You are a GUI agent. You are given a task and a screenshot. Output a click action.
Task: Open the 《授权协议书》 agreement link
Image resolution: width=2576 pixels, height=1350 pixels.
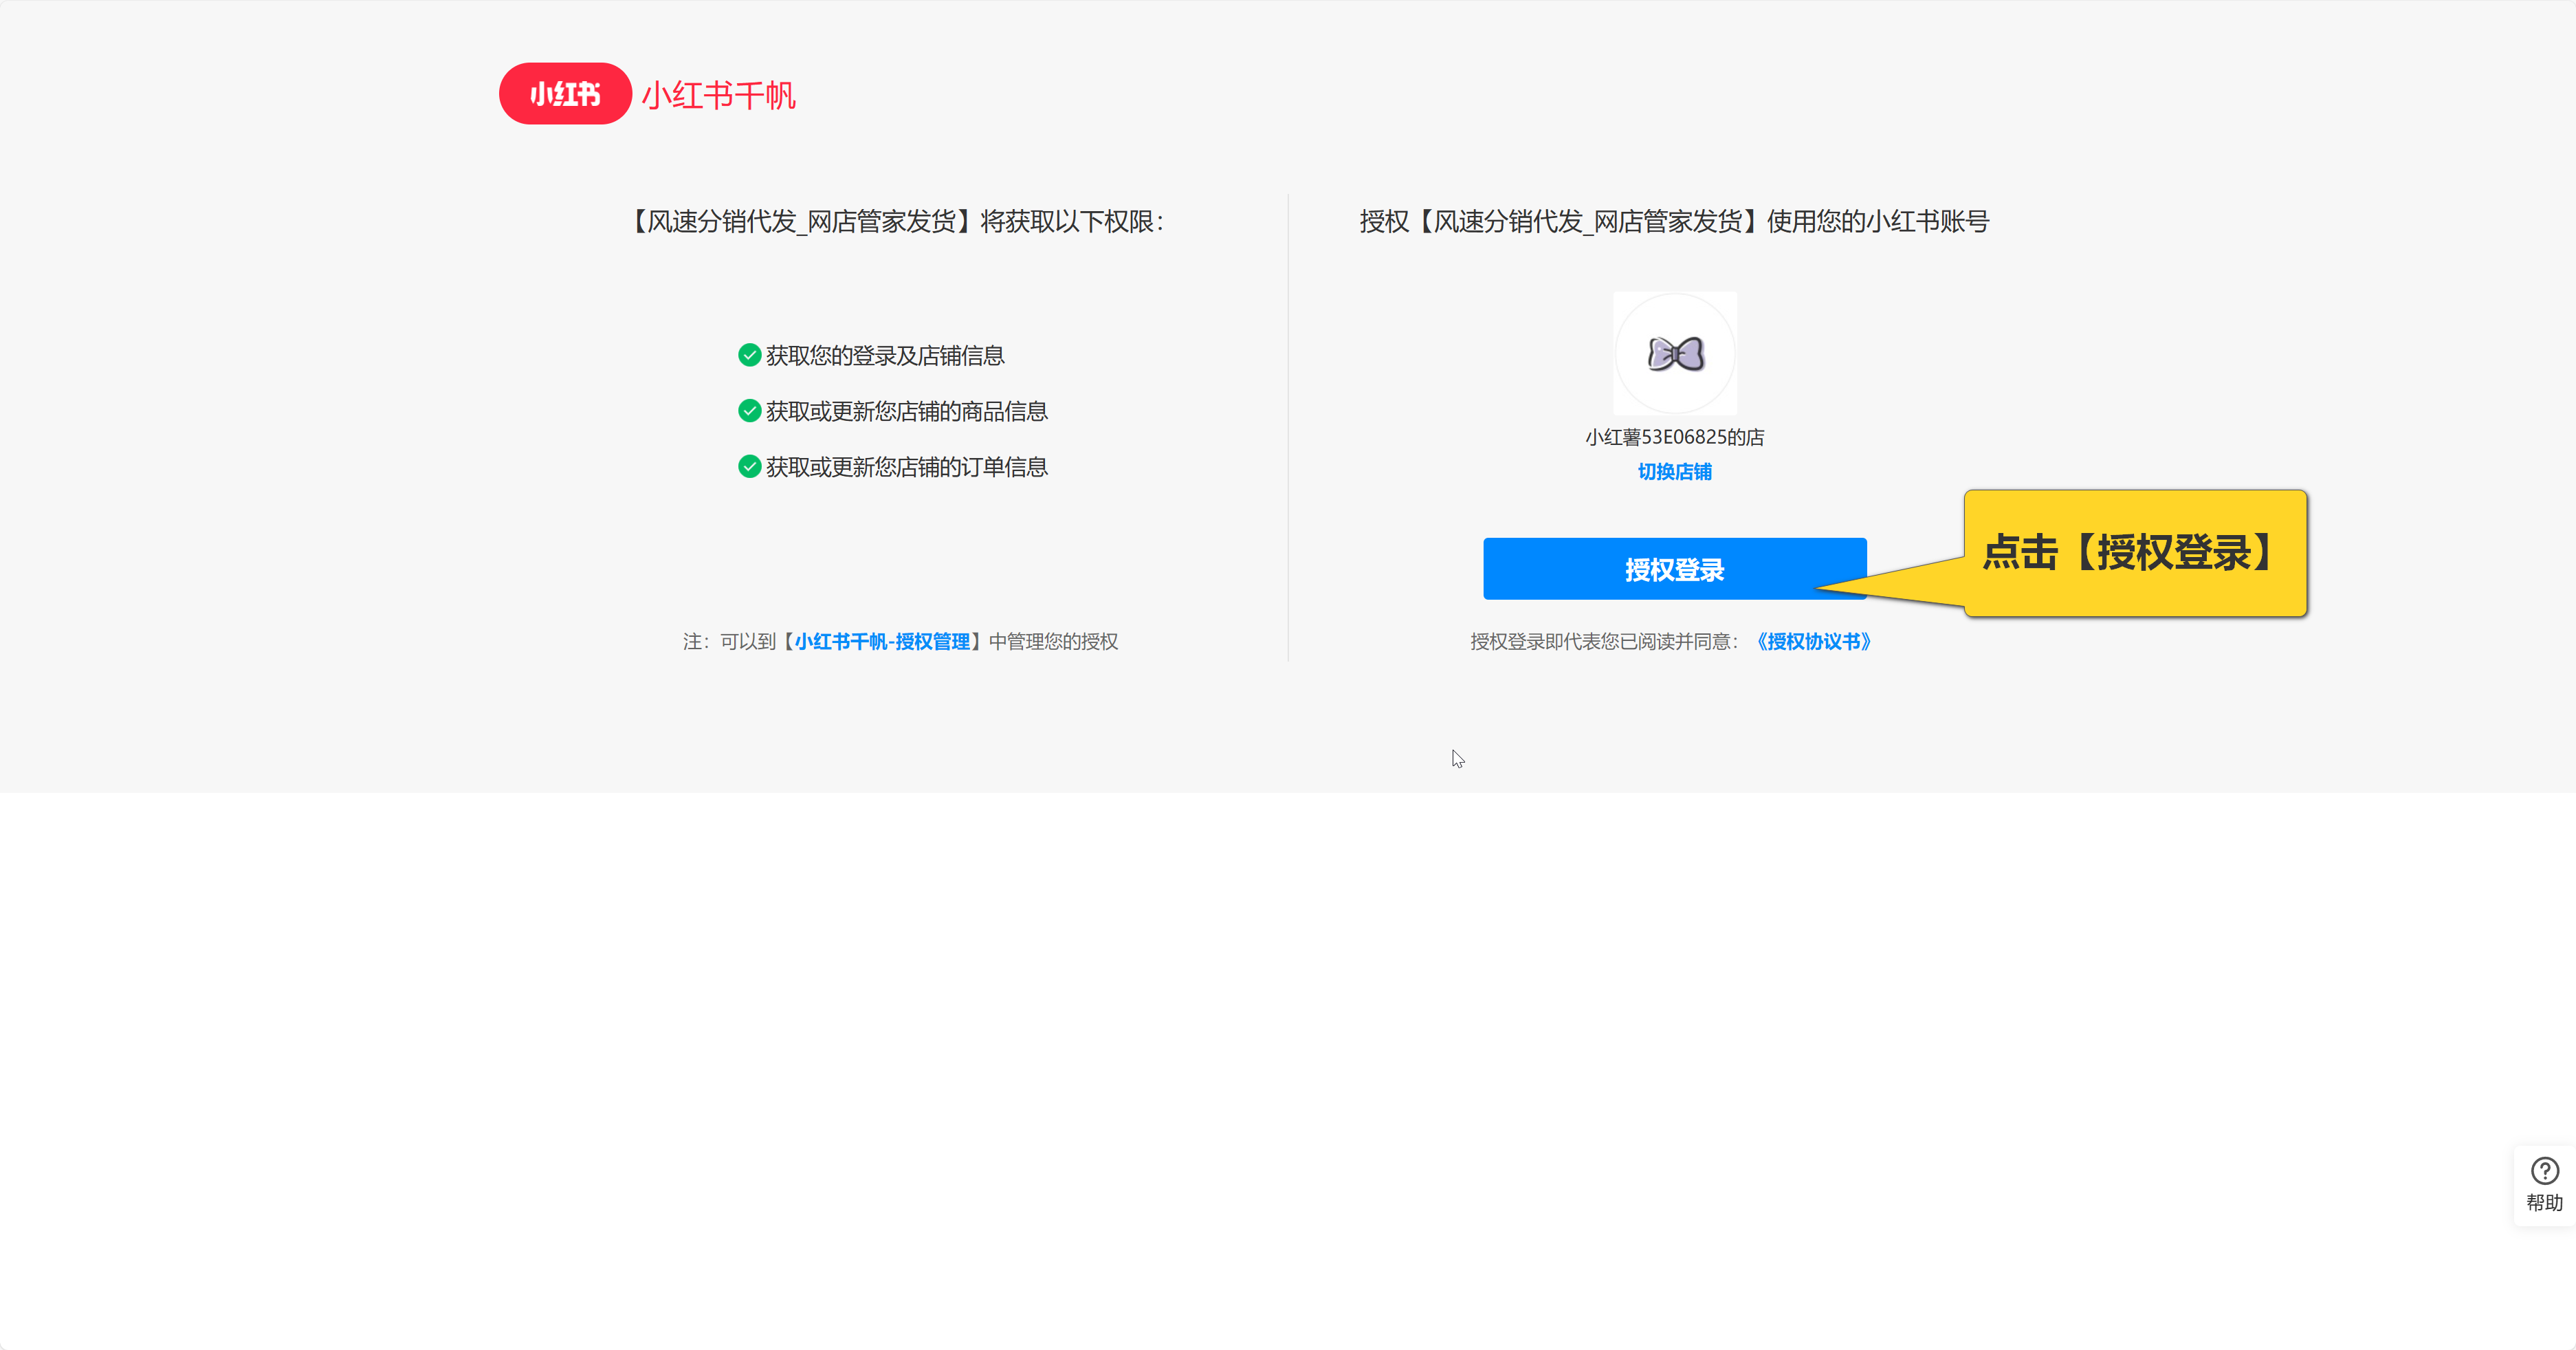click(1813, 642)
